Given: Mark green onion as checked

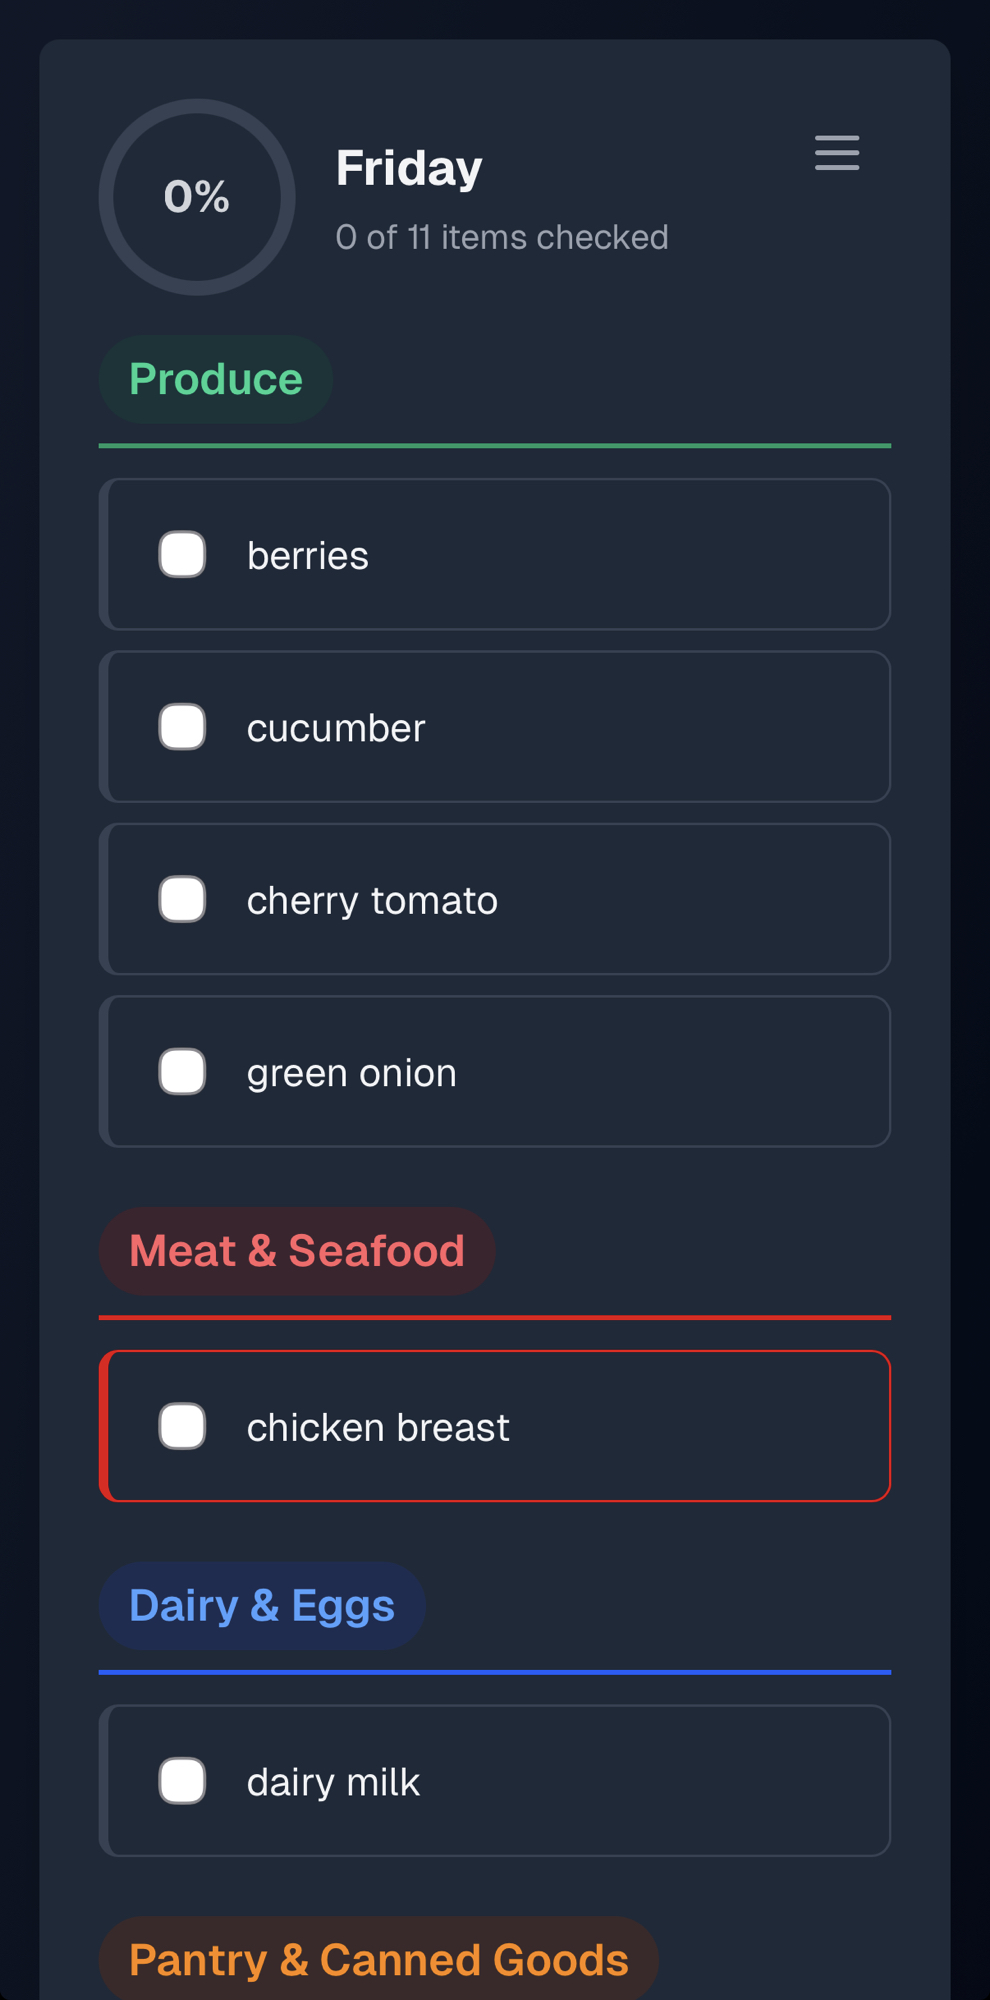Looking at the screenshot, I should 182,1072.
